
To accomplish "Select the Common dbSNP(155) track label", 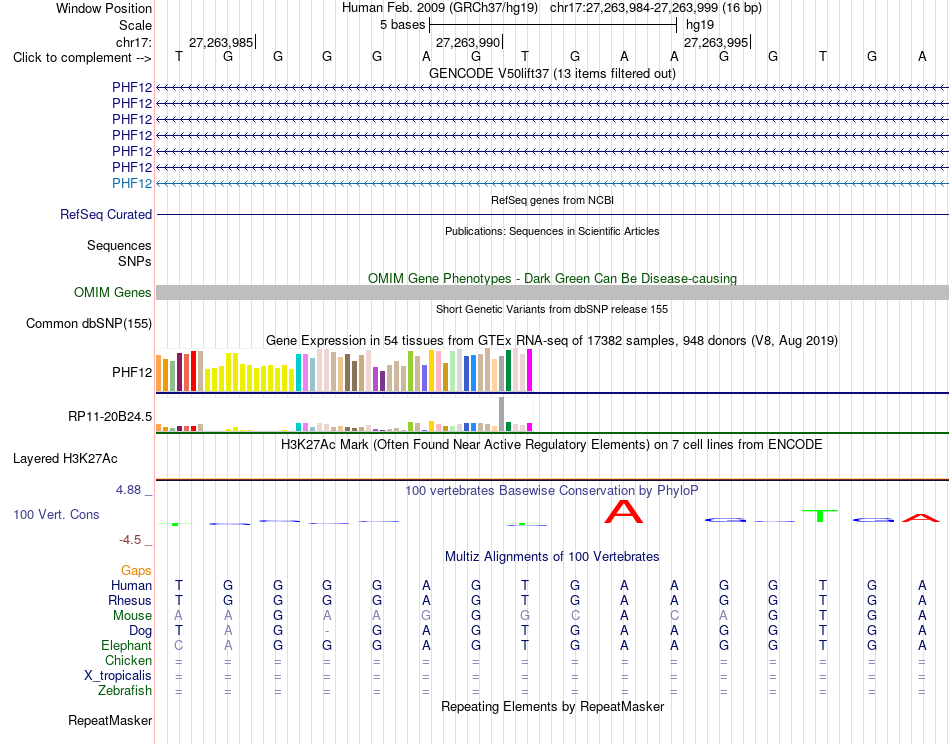I will 89,324.
